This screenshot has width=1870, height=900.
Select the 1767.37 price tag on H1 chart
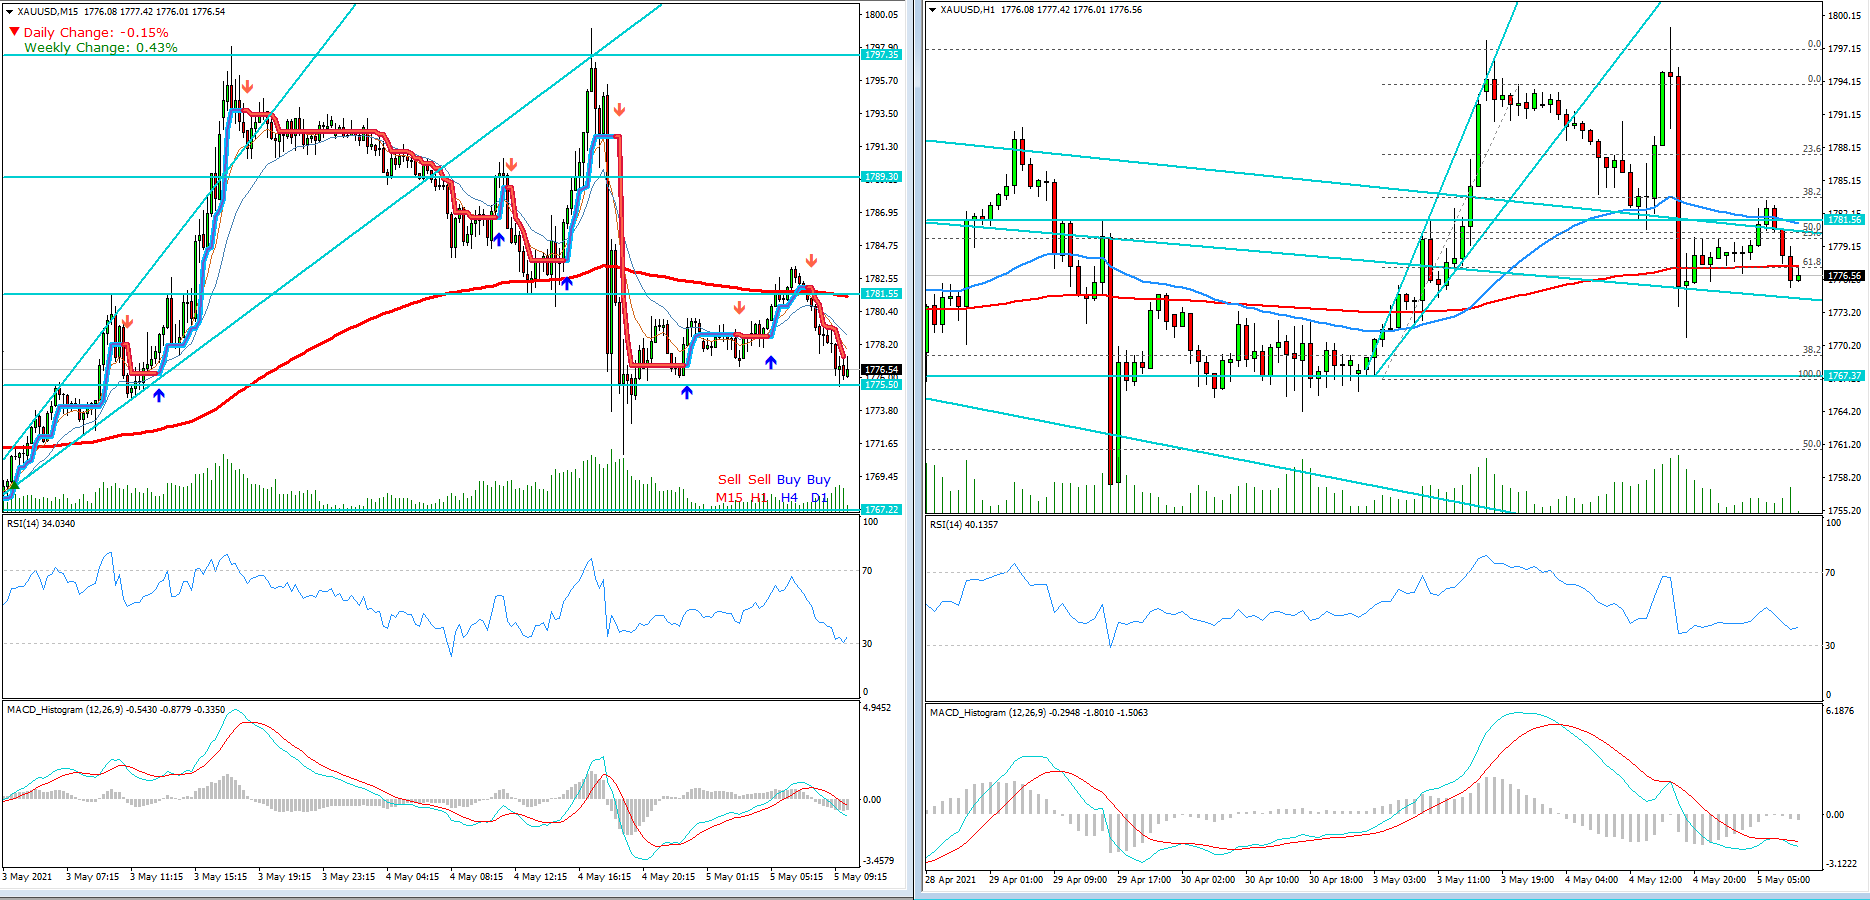[1843, 376]
